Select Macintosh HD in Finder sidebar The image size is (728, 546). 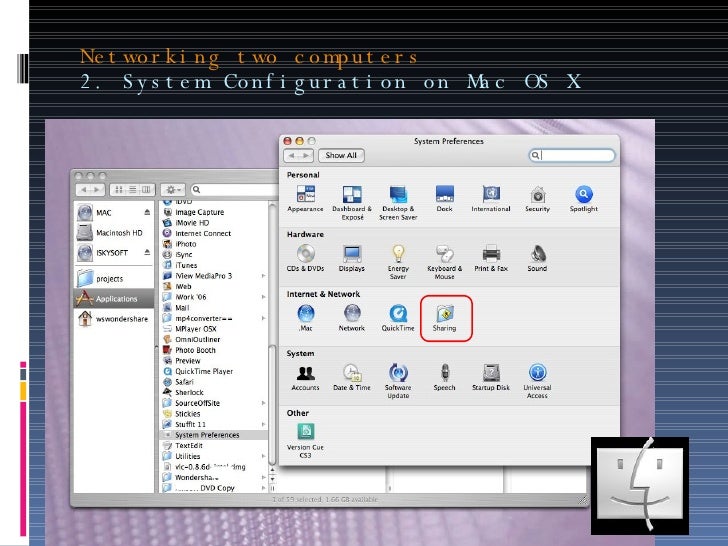113,233
